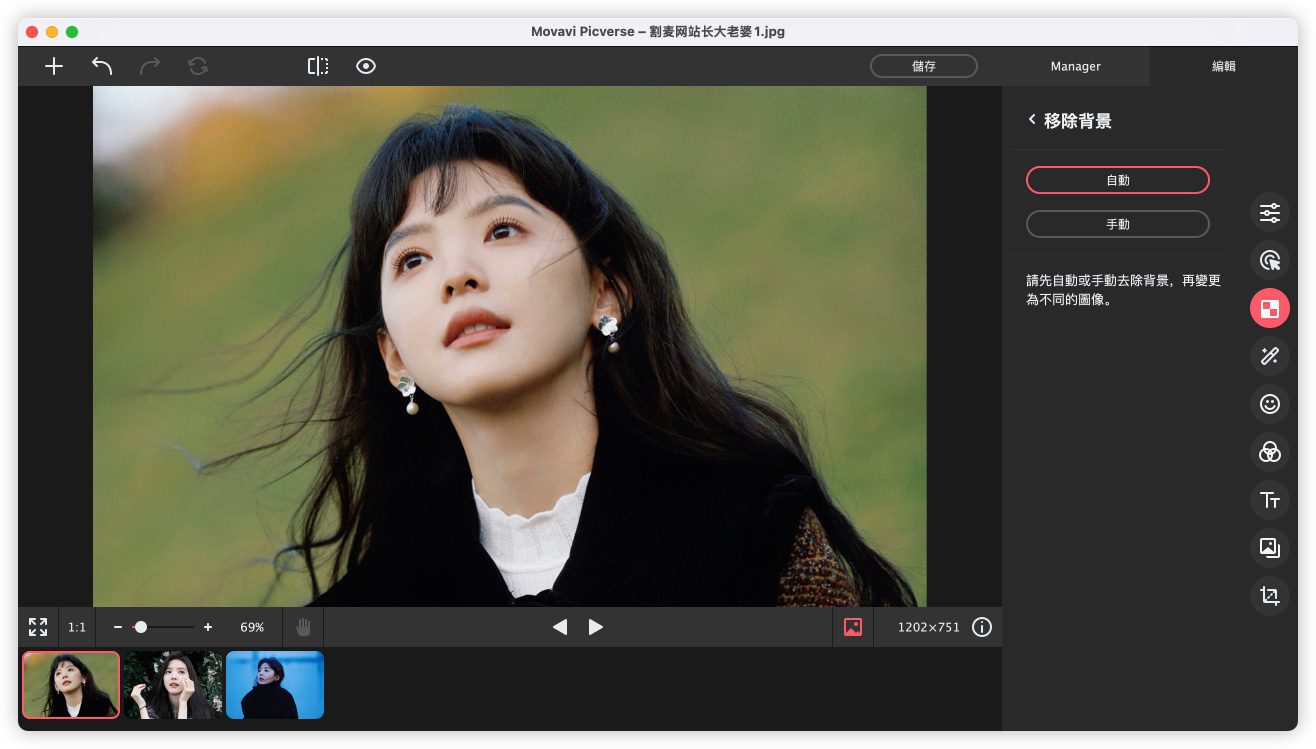This screenshot has width=1316, height=749.
Task: Click the plus icon to add an image
Action: click(x=54, y=66)
